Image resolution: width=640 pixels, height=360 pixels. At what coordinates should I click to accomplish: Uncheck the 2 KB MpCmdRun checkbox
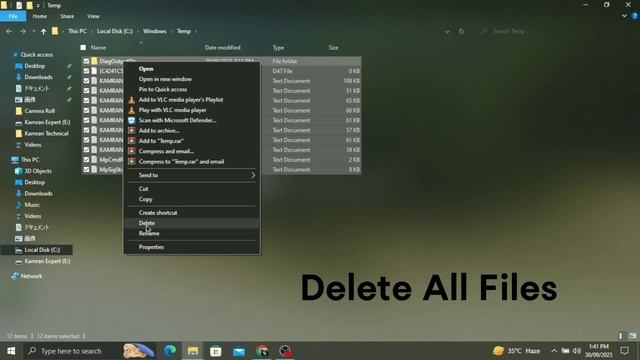[x=86, y=160]
